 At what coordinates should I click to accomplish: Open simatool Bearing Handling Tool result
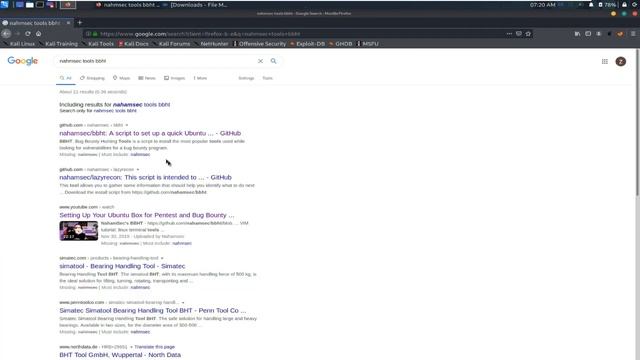[x=122, y=266]
